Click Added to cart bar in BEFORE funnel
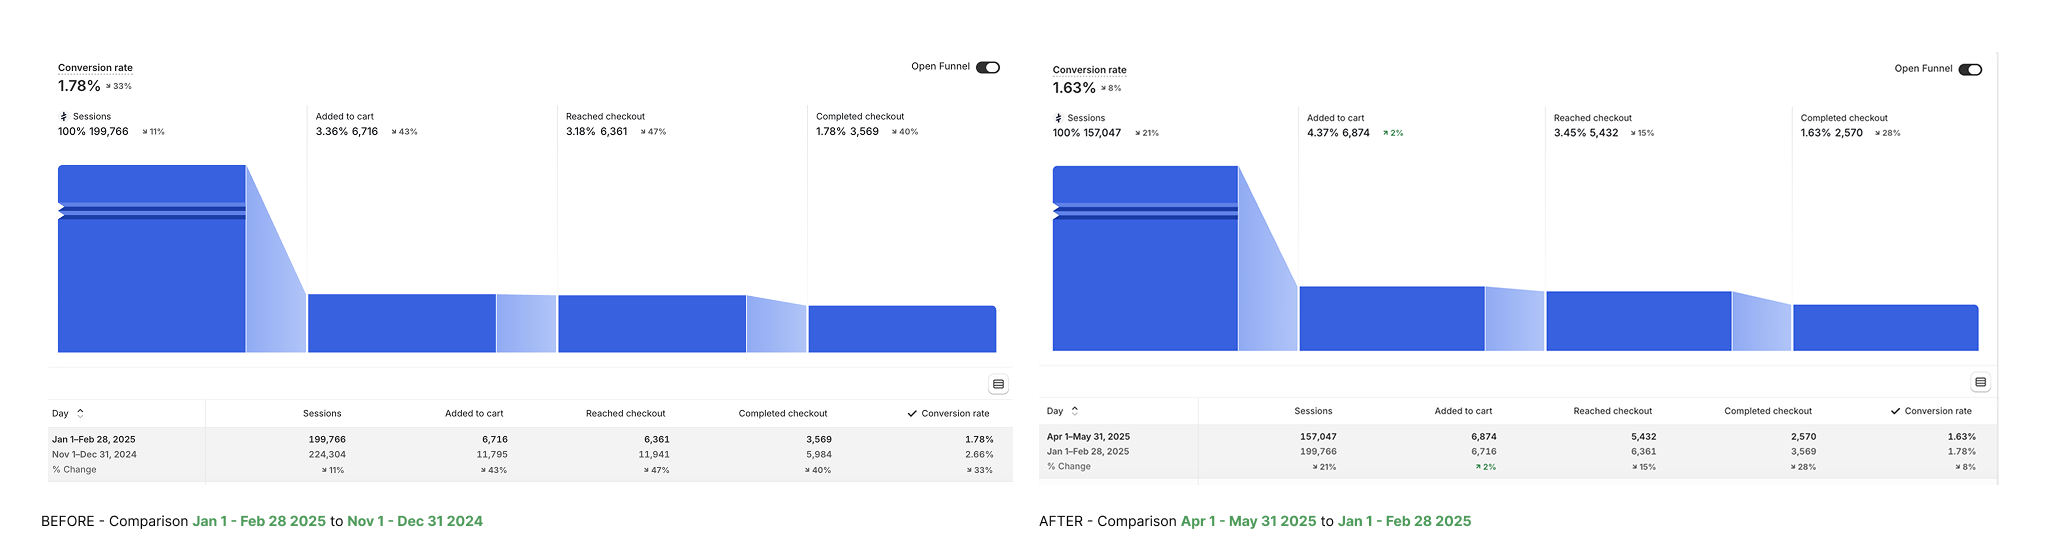The width and height of the screenshot is (2056, 557). pyautogui.click(x=401, y=323)
